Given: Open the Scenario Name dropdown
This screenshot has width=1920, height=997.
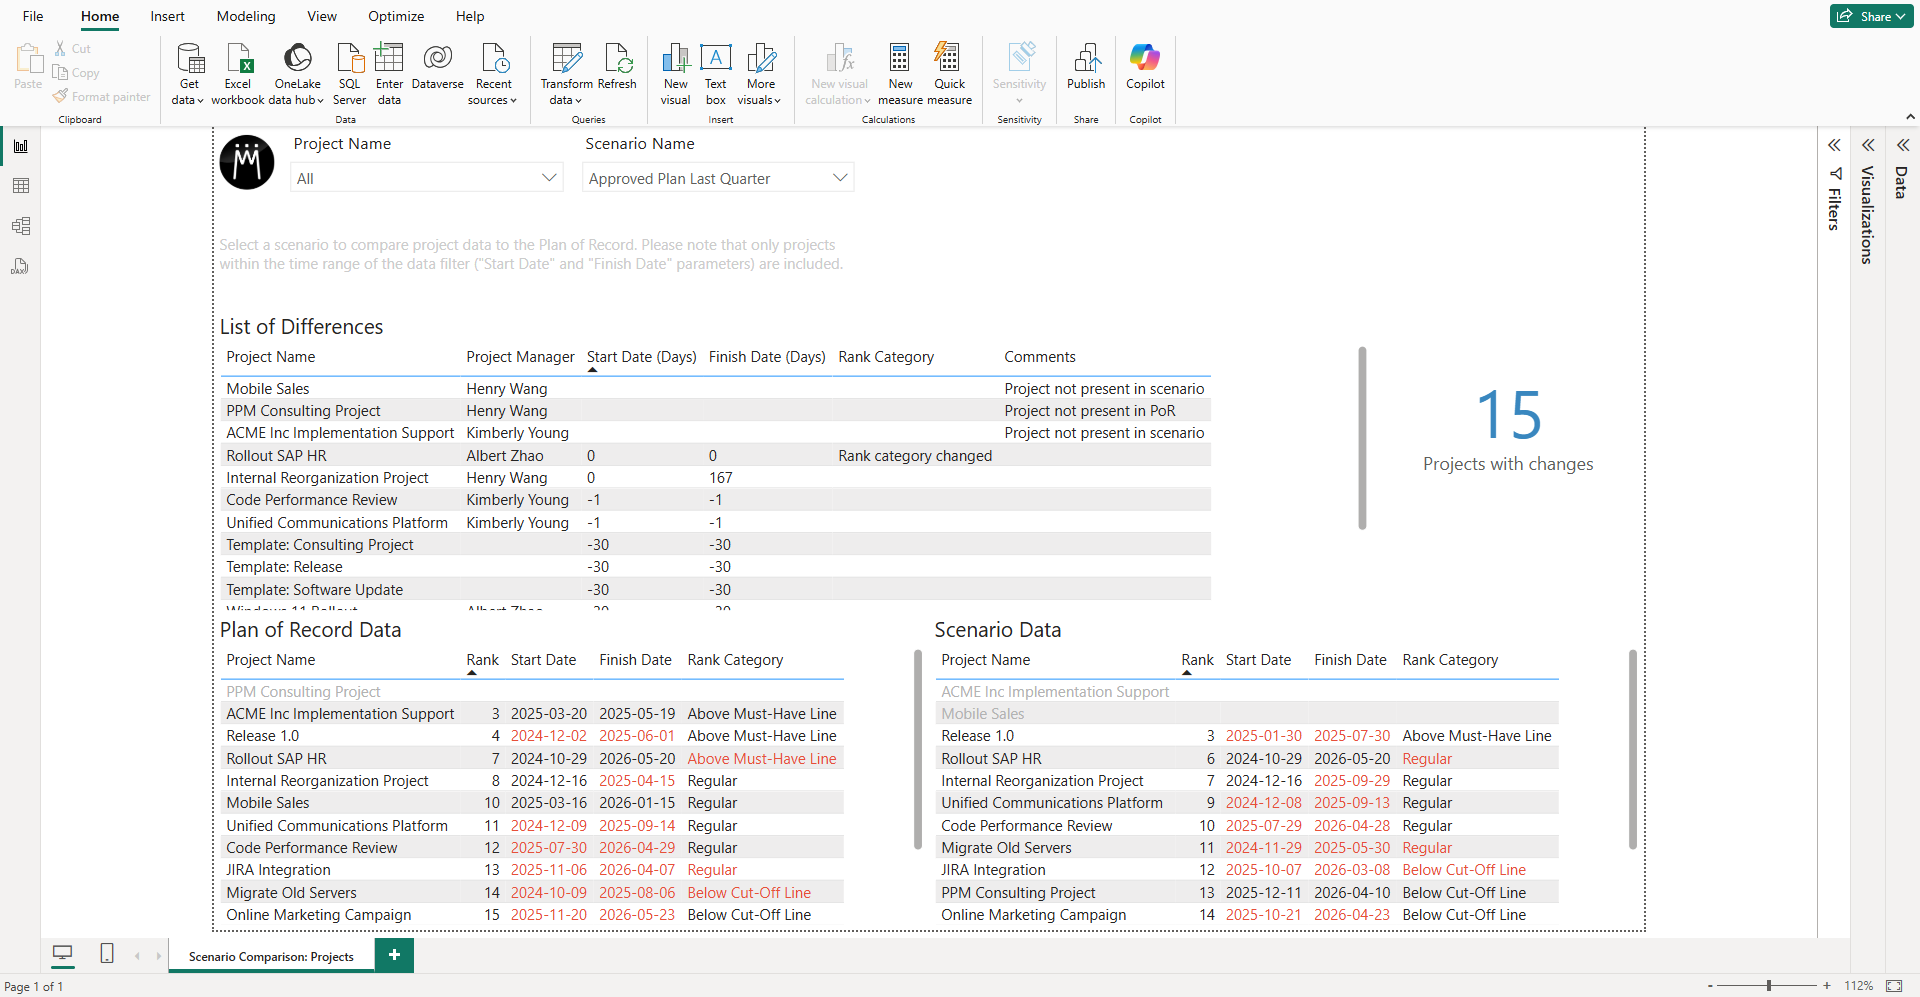Looking at the screenshot, I should [718, 178].
